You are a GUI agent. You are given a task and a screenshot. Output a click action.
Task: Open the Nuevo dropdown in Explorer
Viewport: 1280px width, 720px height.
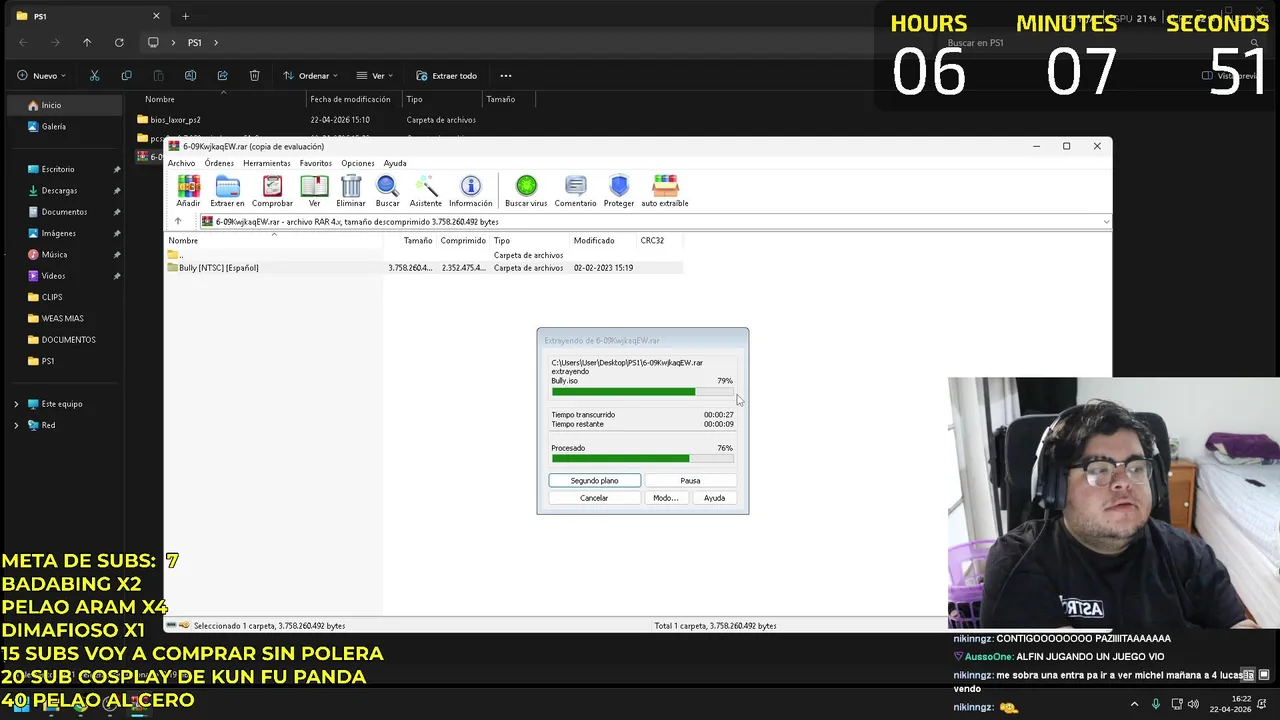coord(42,75)
